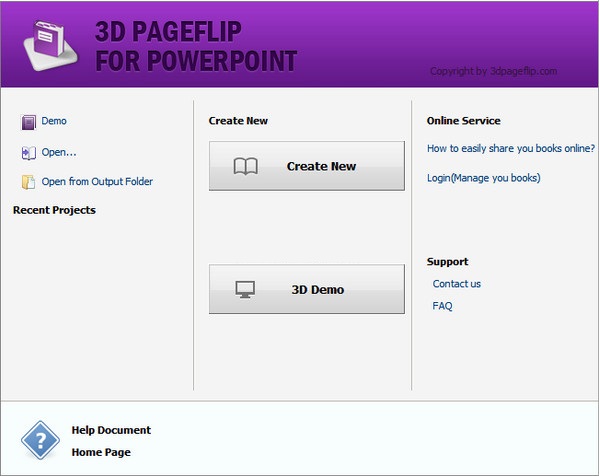Click the Create New button label
Viewport: 599px width, 476px height.
pos(321,166)
